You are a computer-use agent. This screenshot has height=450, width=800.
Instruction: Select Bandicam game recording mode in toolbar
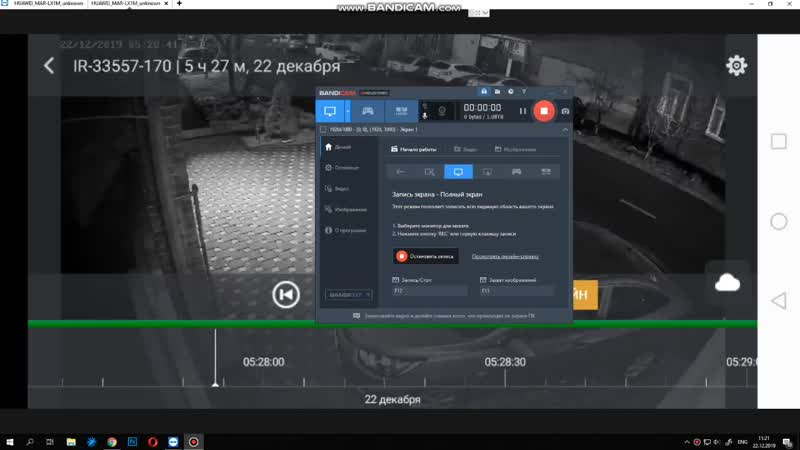click(x=367, y=111)
